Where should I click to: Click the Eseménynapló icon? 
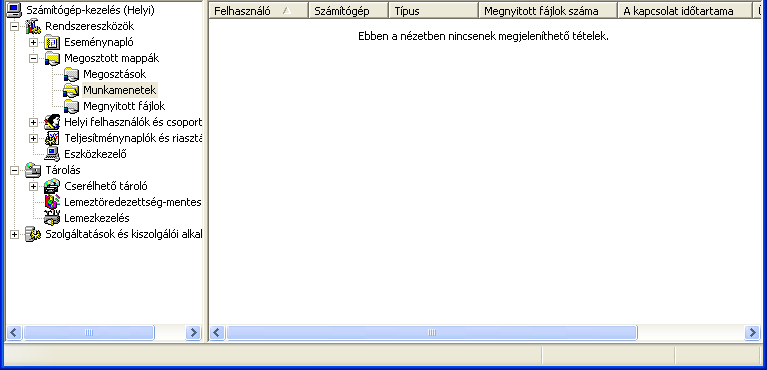click(x=52, y=42)
